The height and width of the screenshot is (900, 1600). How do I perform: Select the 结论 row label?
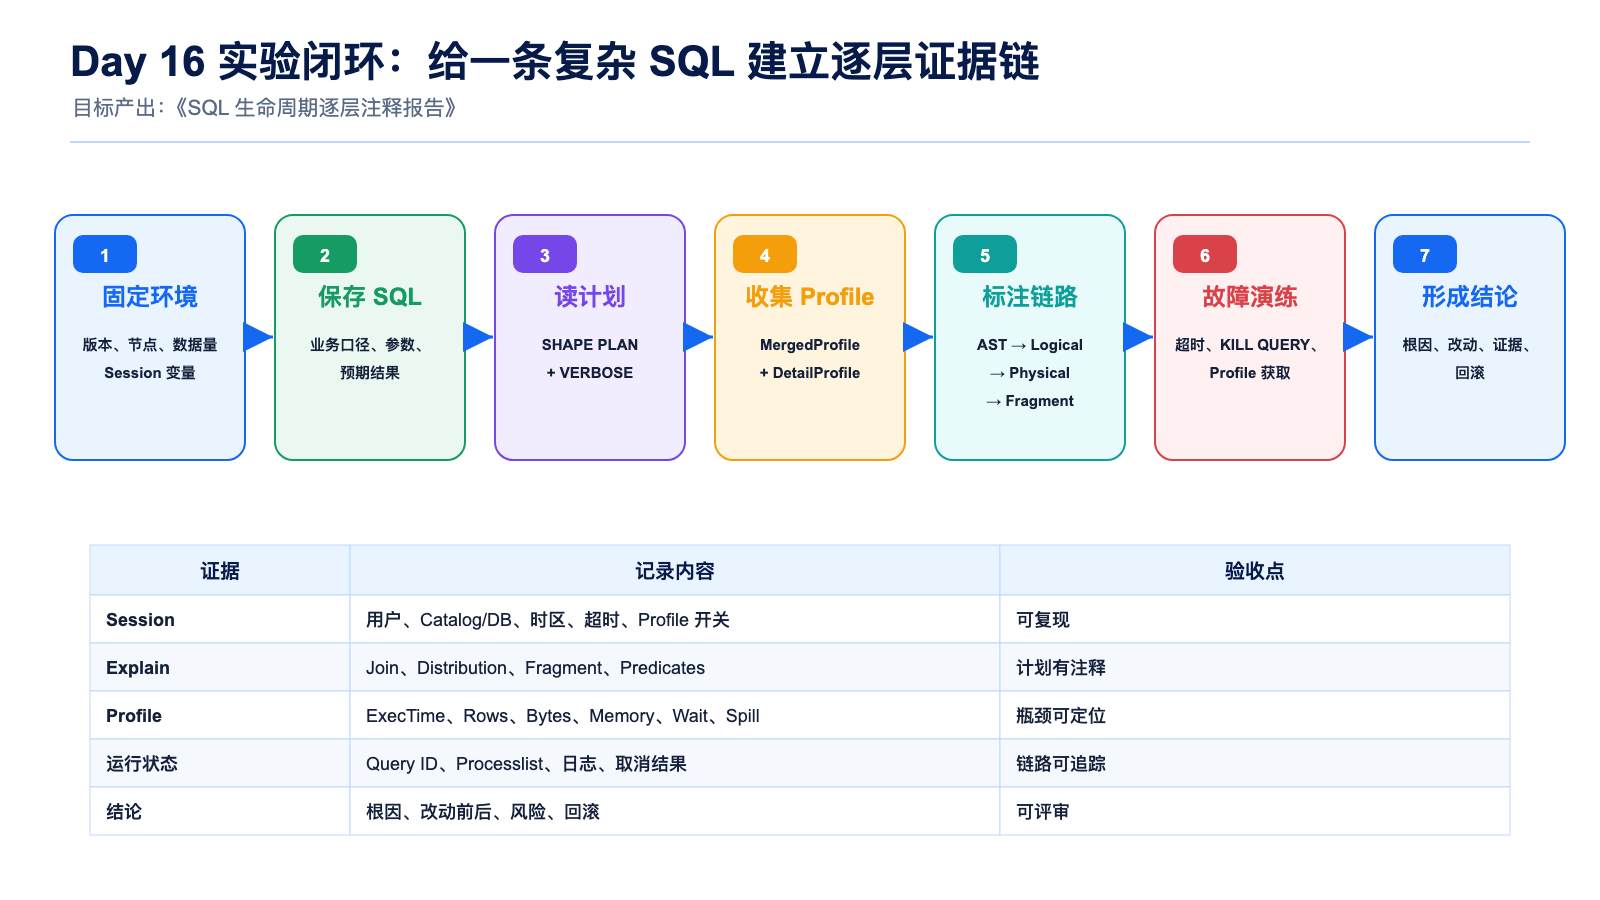click(x=124, y=812)
